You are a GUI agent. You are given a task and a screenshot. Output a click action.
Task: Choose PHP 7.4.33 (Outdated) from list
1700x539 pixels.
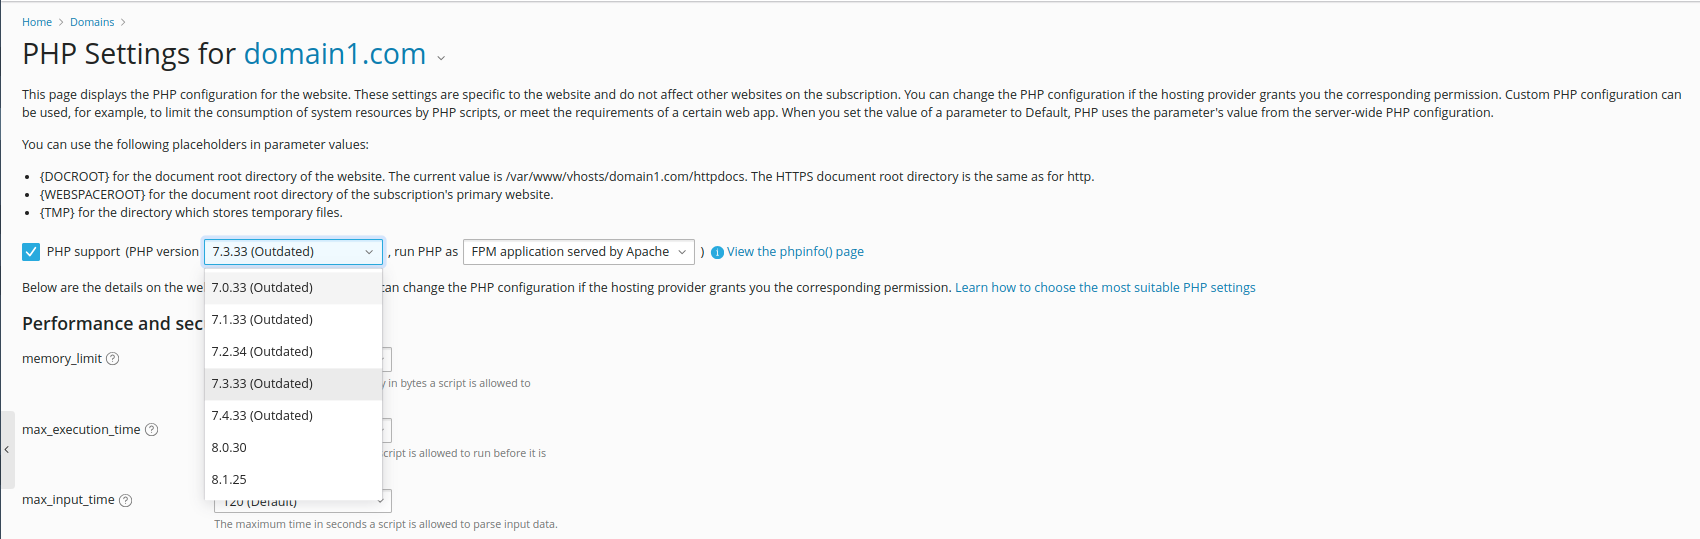coord(262,416)
